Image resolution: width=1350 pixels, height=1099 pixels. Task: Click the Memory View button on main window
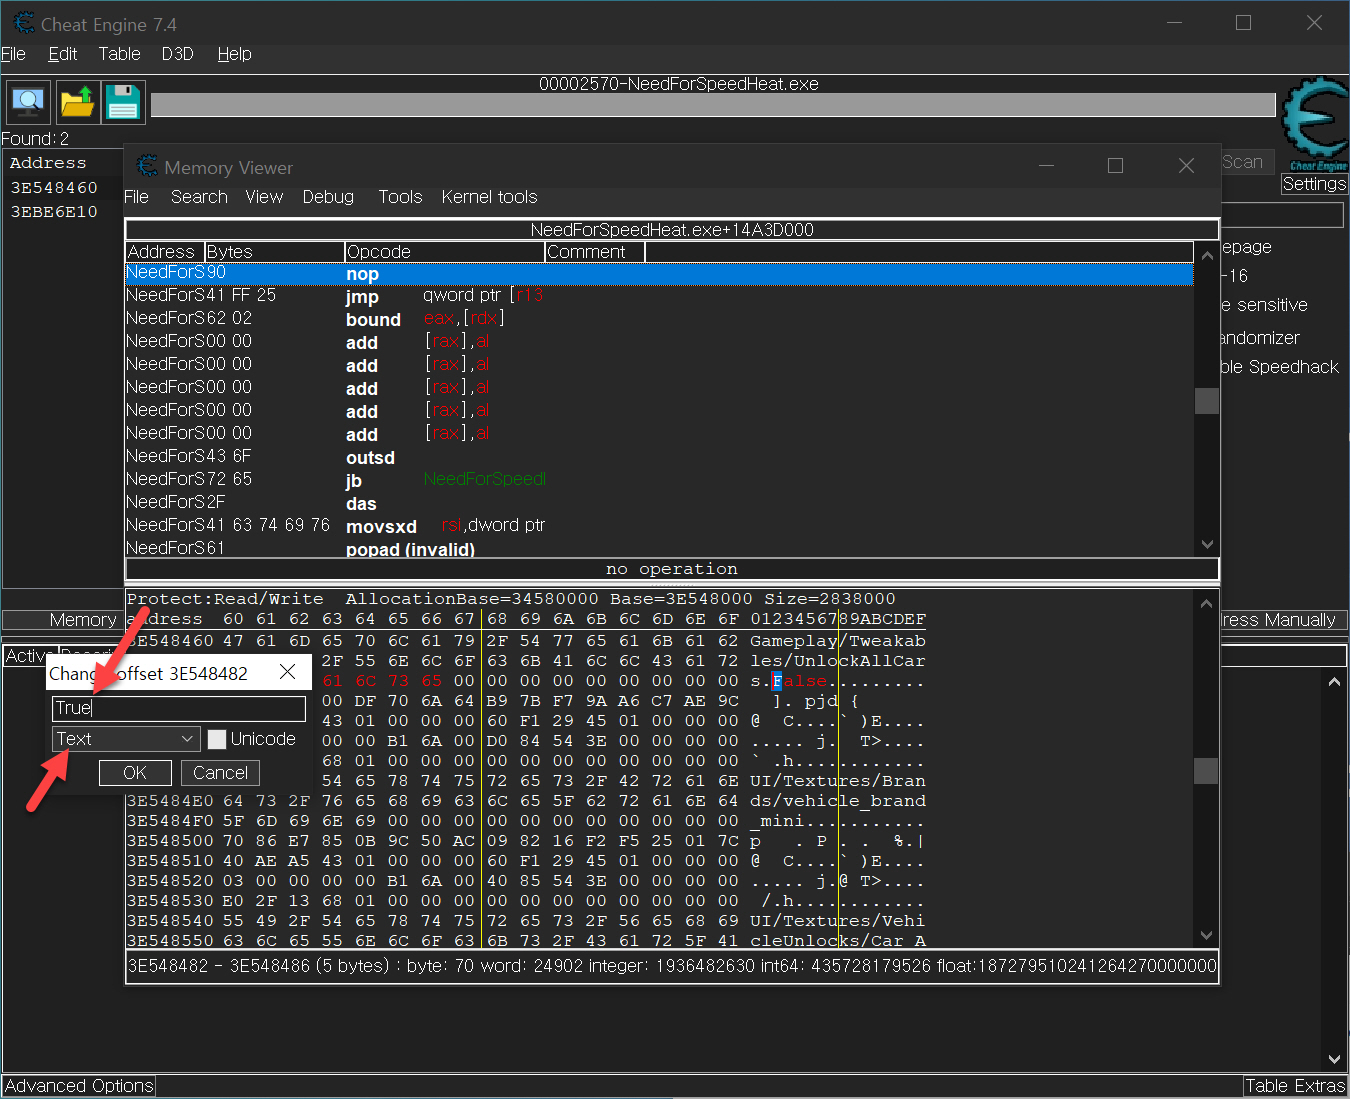[62, 620]
